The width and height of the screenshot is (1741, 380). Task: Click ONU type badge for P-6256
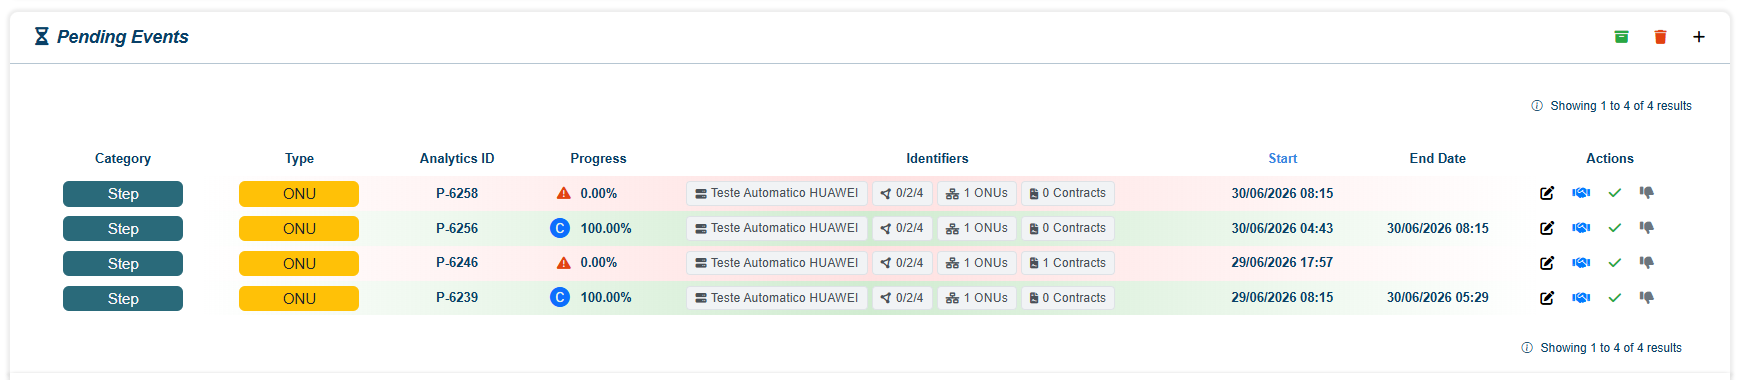click(299, 229)
